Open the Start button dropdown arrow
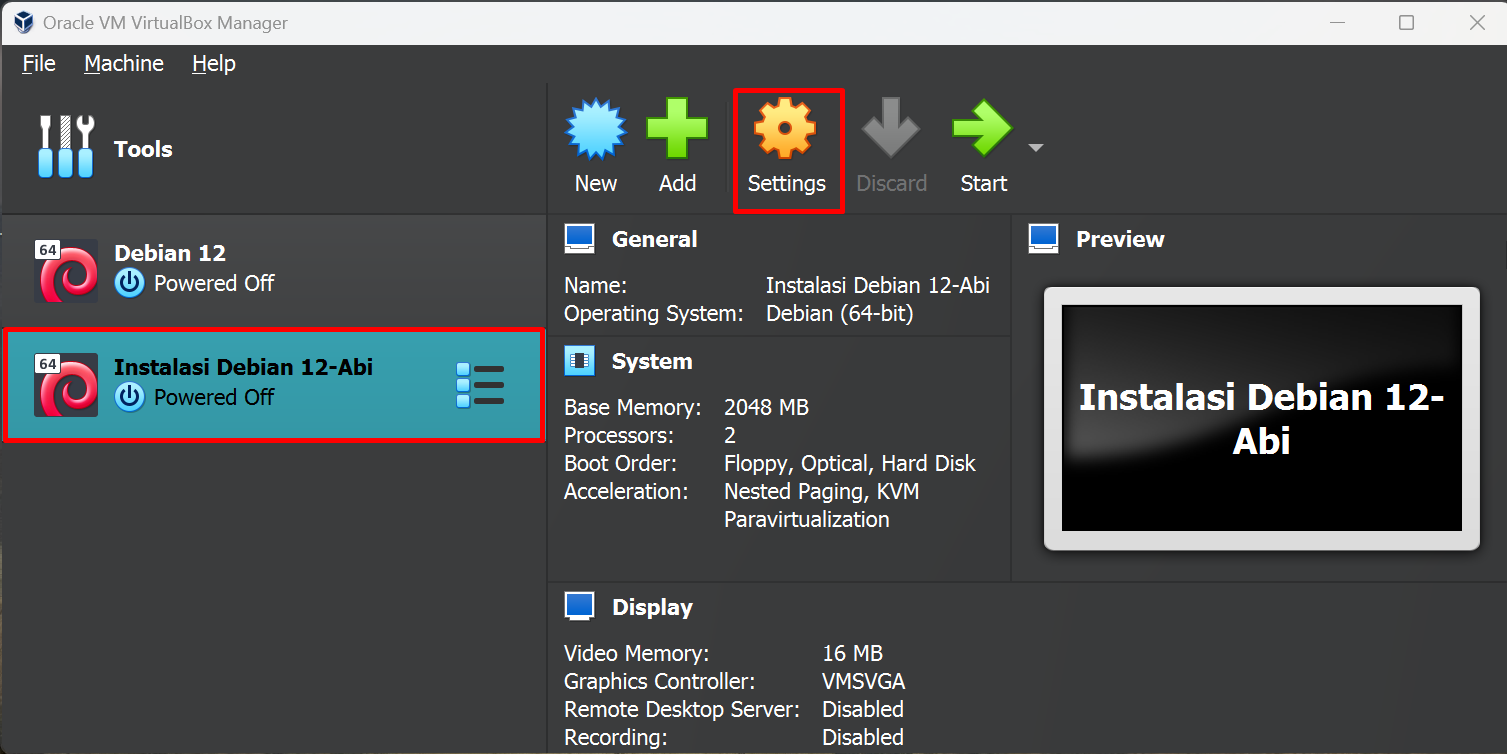This screenshot has height=754, width=1507. pos(1036,148)
